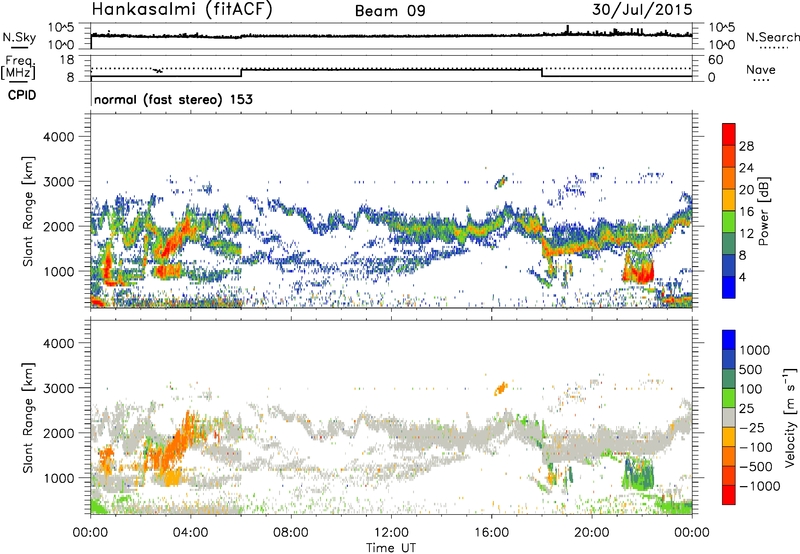Click the Nave legend label
Image resolution: width=800 pixels, height=554 pixels.
click(x=761, y=69)
